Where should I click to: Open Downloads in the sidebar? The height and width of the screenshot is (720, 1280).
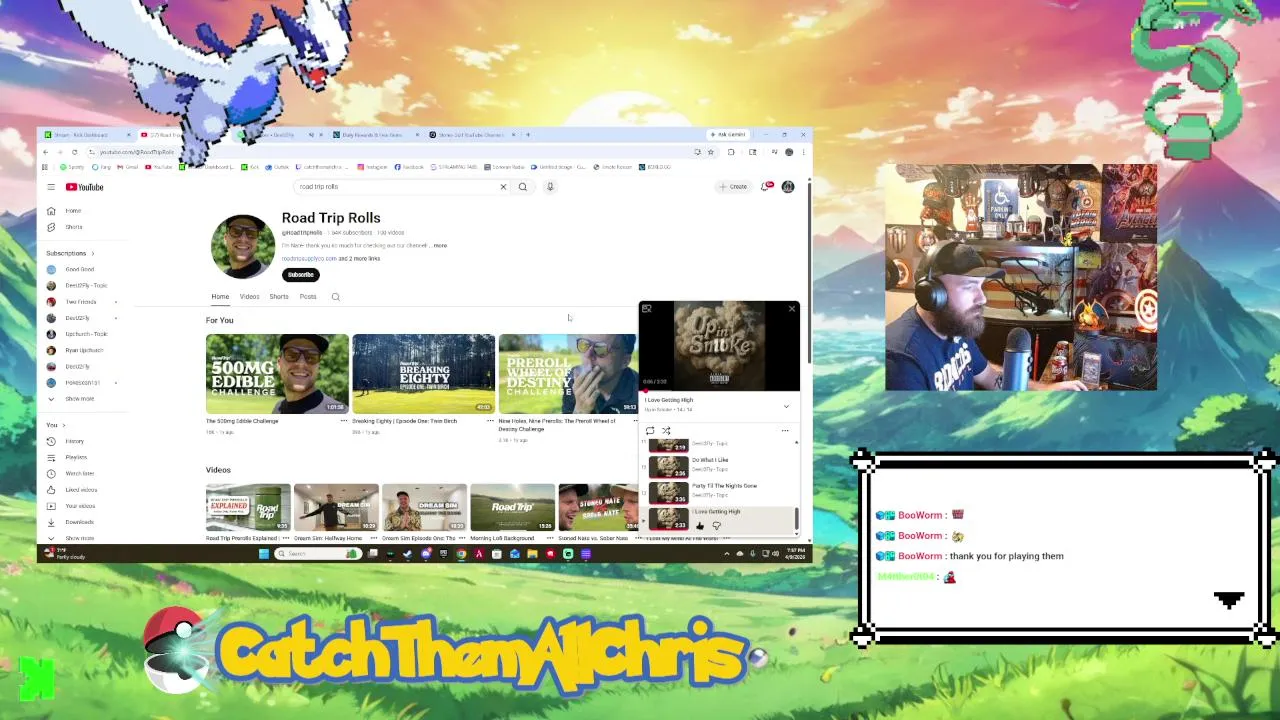click(79, 522)
